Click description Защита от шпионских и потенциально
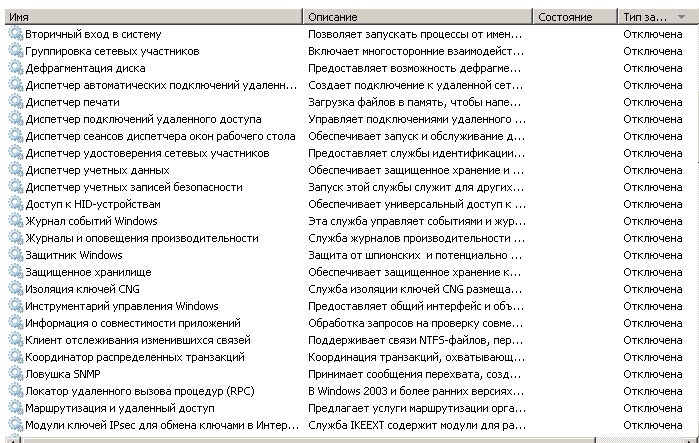699x443 pixels. pos(415,255)
